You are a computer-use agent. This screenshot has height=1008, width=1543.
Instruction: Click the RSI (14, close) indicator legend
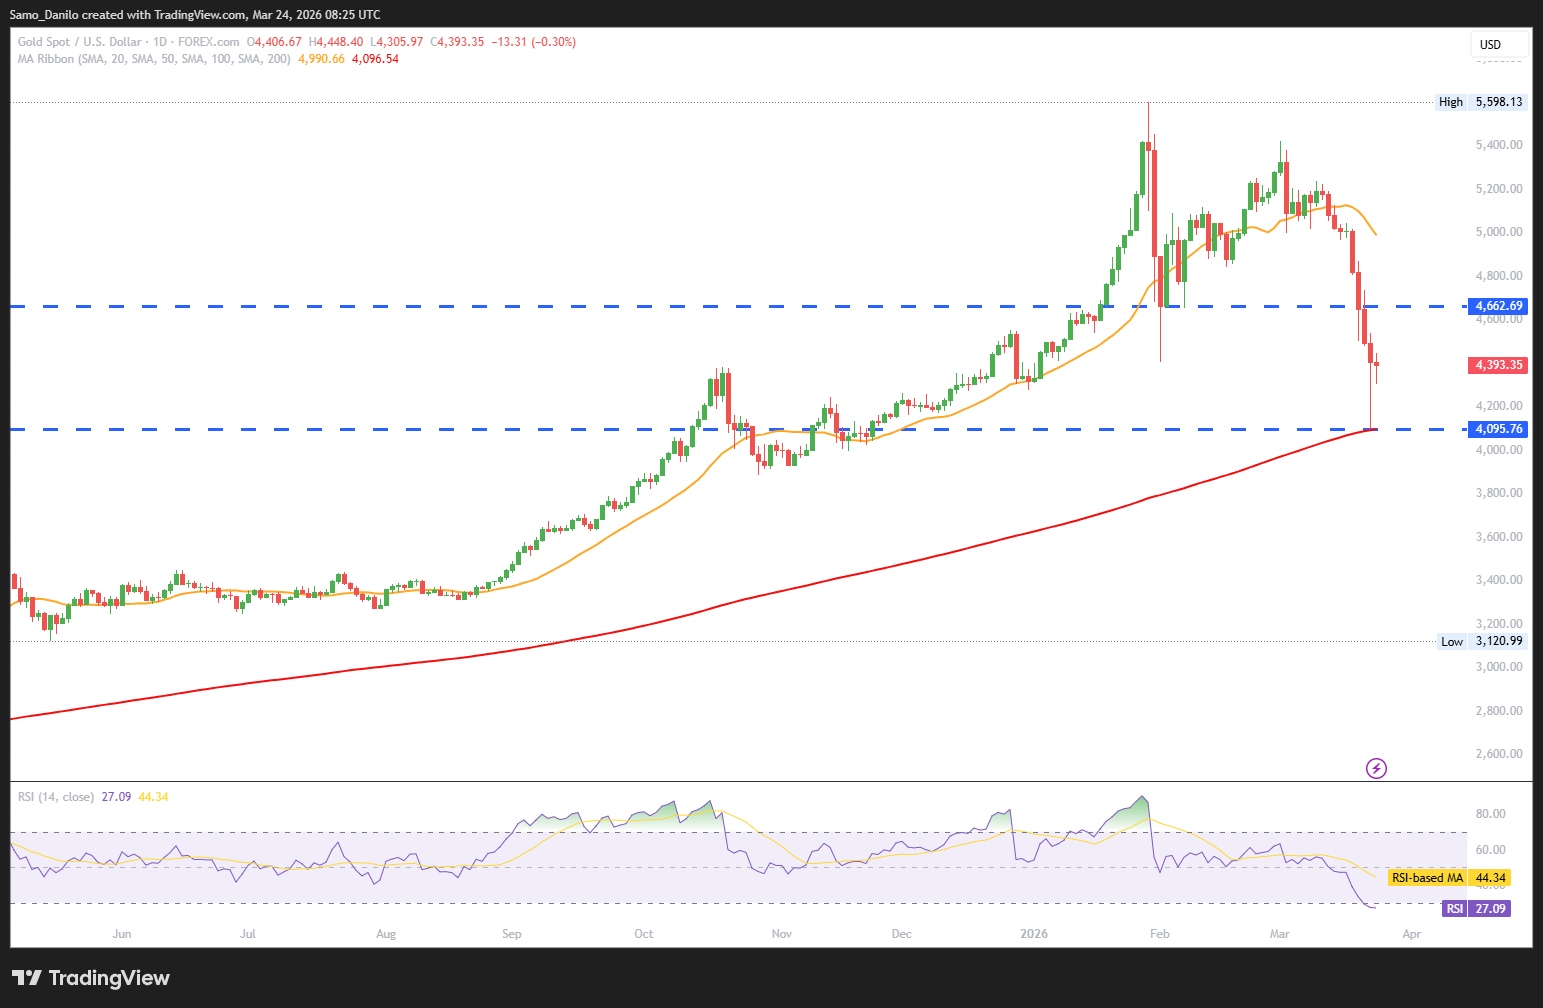point(56,797)
